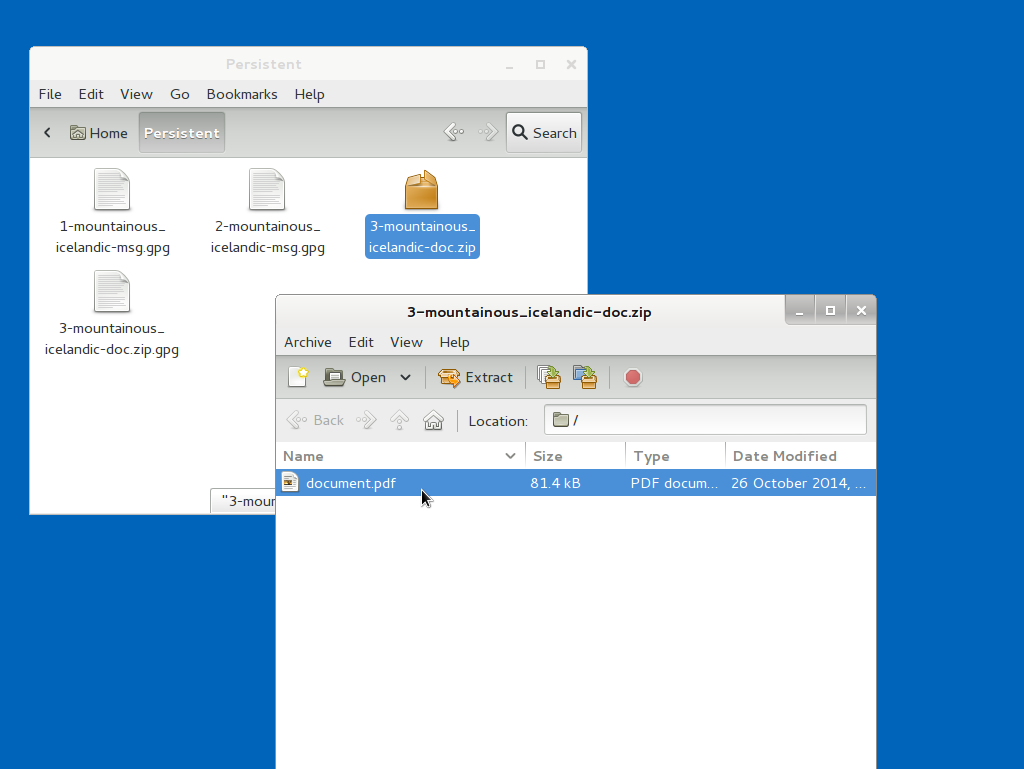Select the 3-mountainous_icelandic-doc.zip package icon

421,190
